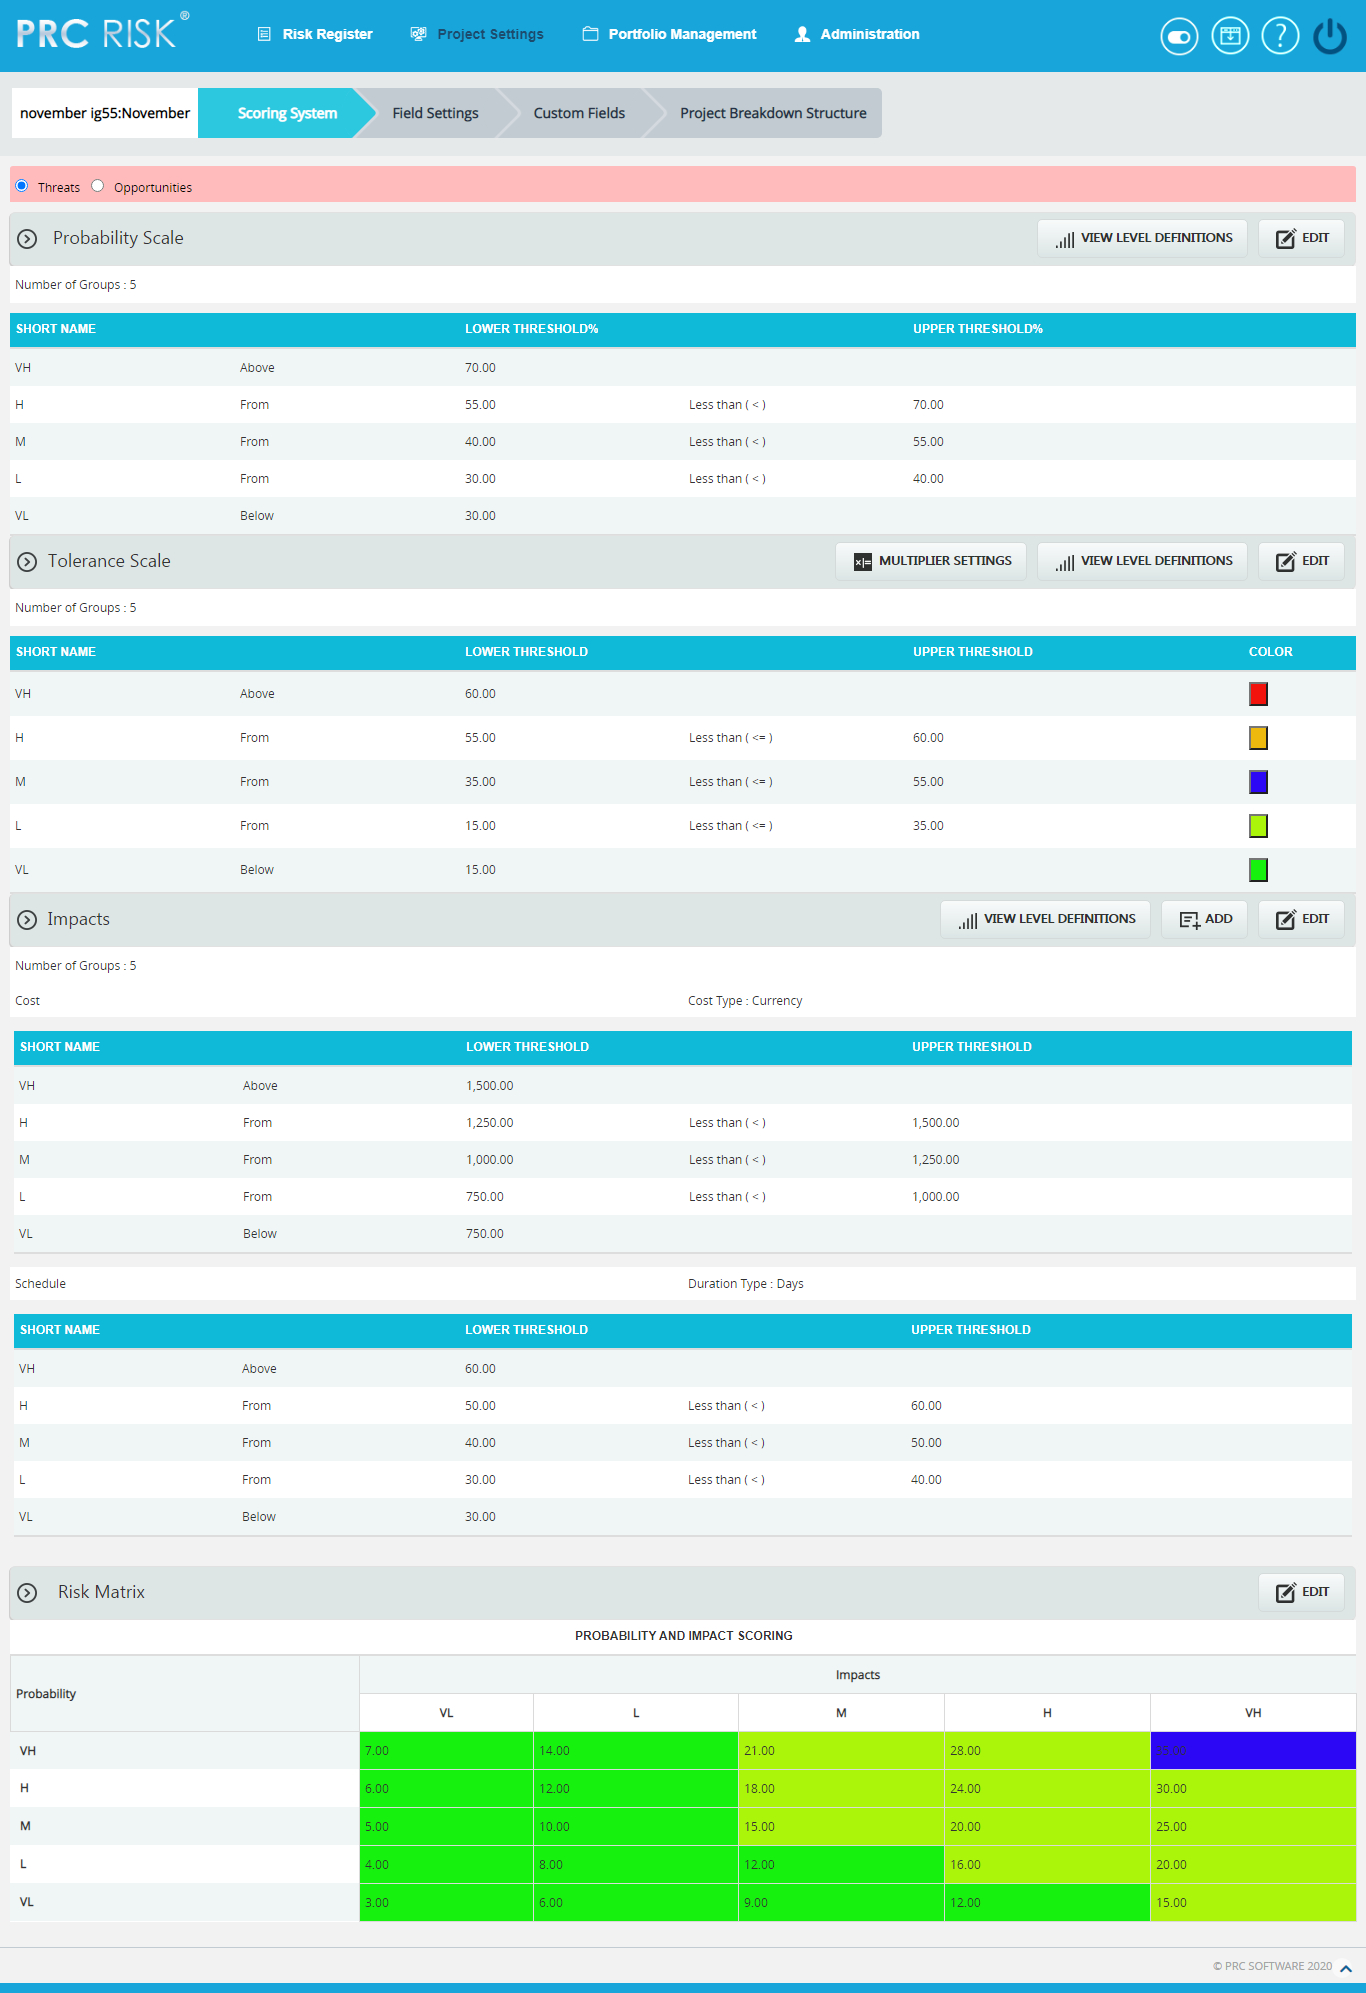The width and height of the screenshot is (1366, 1993).
Task: View level definitions for Probability Scale
Action: click(1142, 238)
